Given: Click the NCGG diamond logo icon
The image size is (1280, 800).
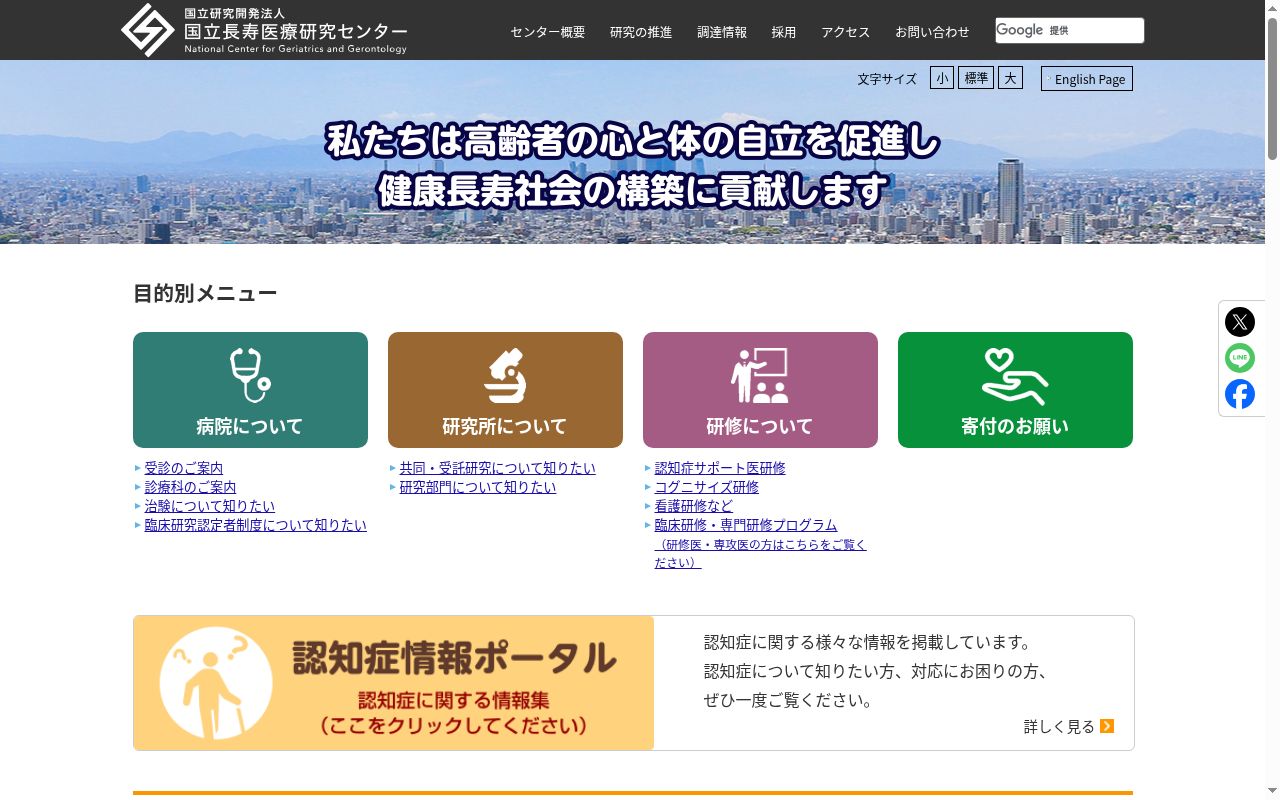Looking at the screenshot, I should [x=148, y=30].
